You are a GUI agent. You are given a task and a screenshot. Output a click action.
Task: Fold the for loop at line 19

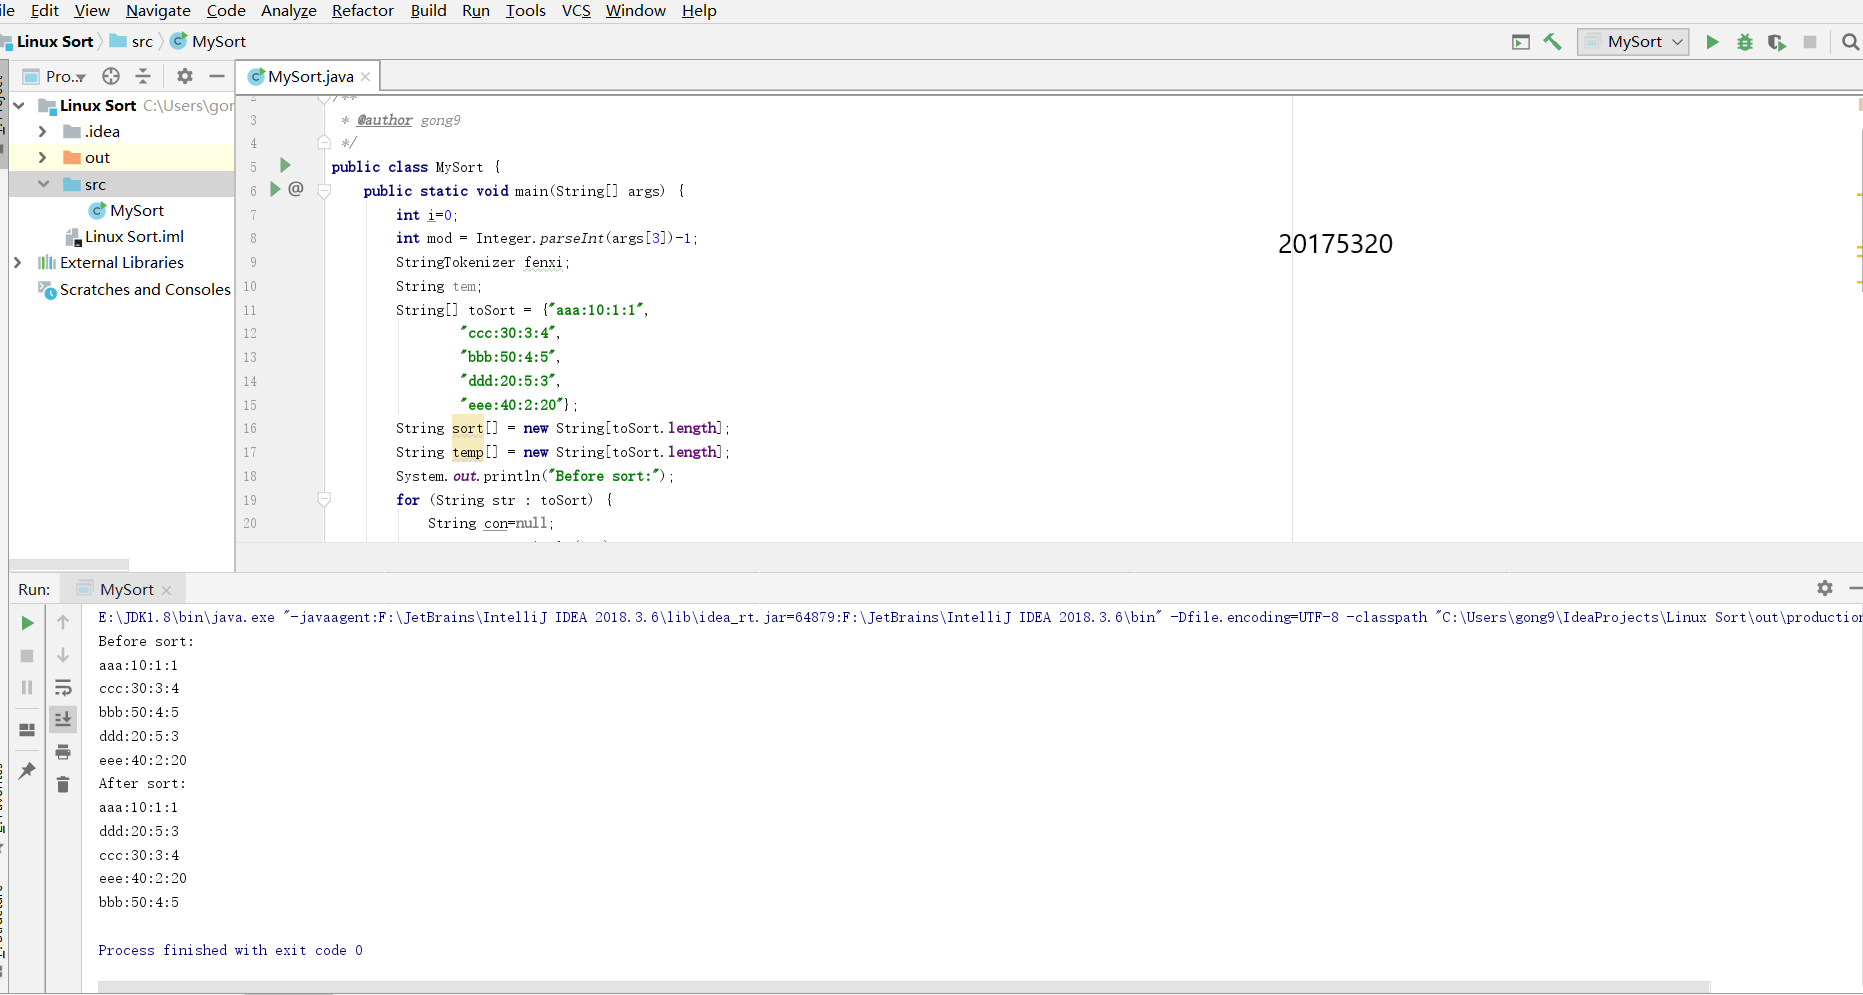[x=324, y=499]
